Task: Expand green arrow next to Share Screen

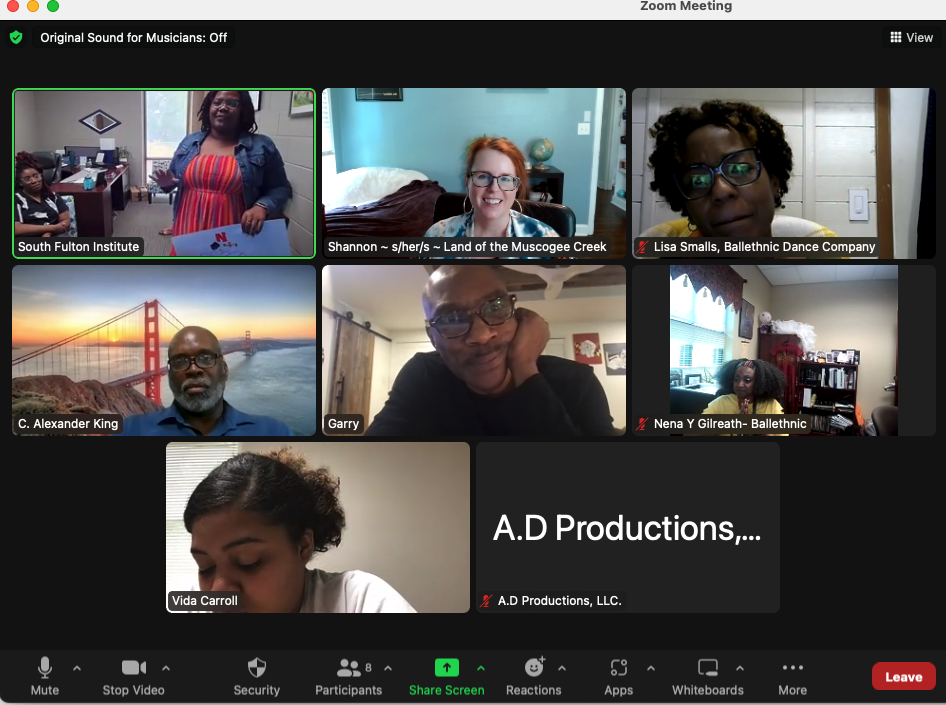Action: pos(481,668)
